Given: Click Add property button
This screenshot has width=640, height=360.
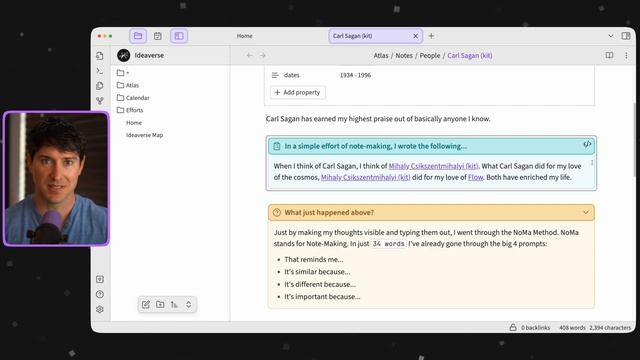Looking at the screenshot, I should pyautogui.click(x=298, y=92).
